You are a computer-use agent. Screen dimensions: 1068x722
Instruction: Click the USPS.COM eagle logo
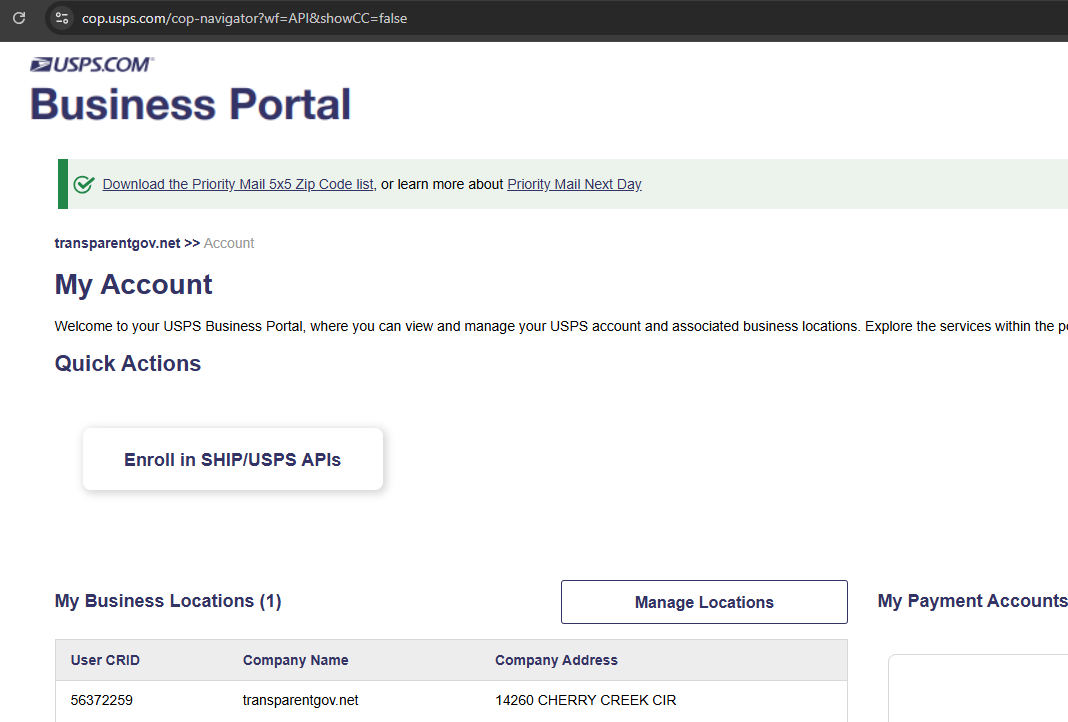pos(92,65)
